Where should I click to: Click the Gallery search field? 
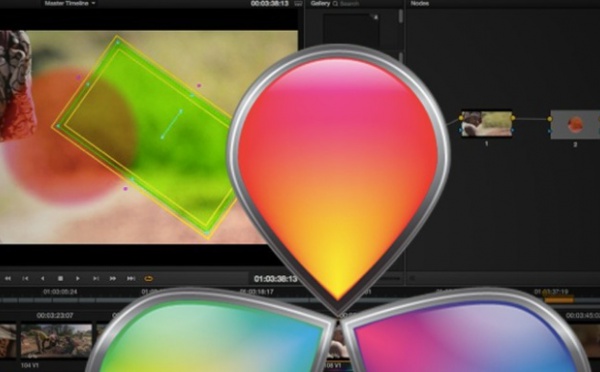pyautogui.click(x=346, y=4)
